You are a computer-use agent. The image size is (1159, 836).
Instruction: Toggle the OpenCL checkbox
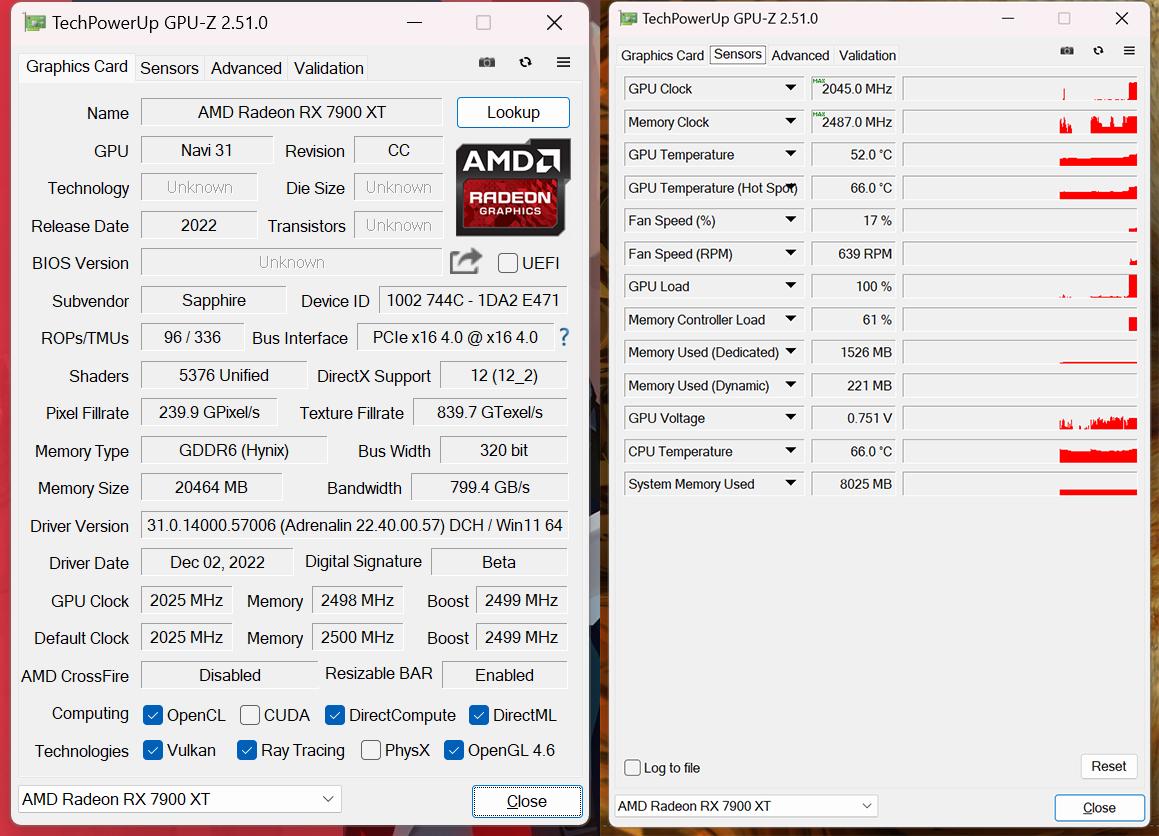pyautogui.click(x=153, y=715)
